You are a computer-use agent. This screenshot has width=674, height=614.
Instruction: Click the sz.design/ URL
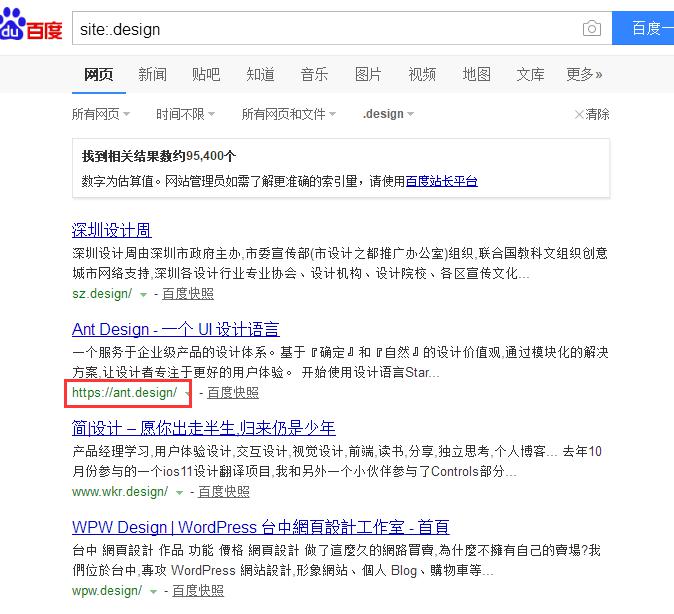pos(102,294)
